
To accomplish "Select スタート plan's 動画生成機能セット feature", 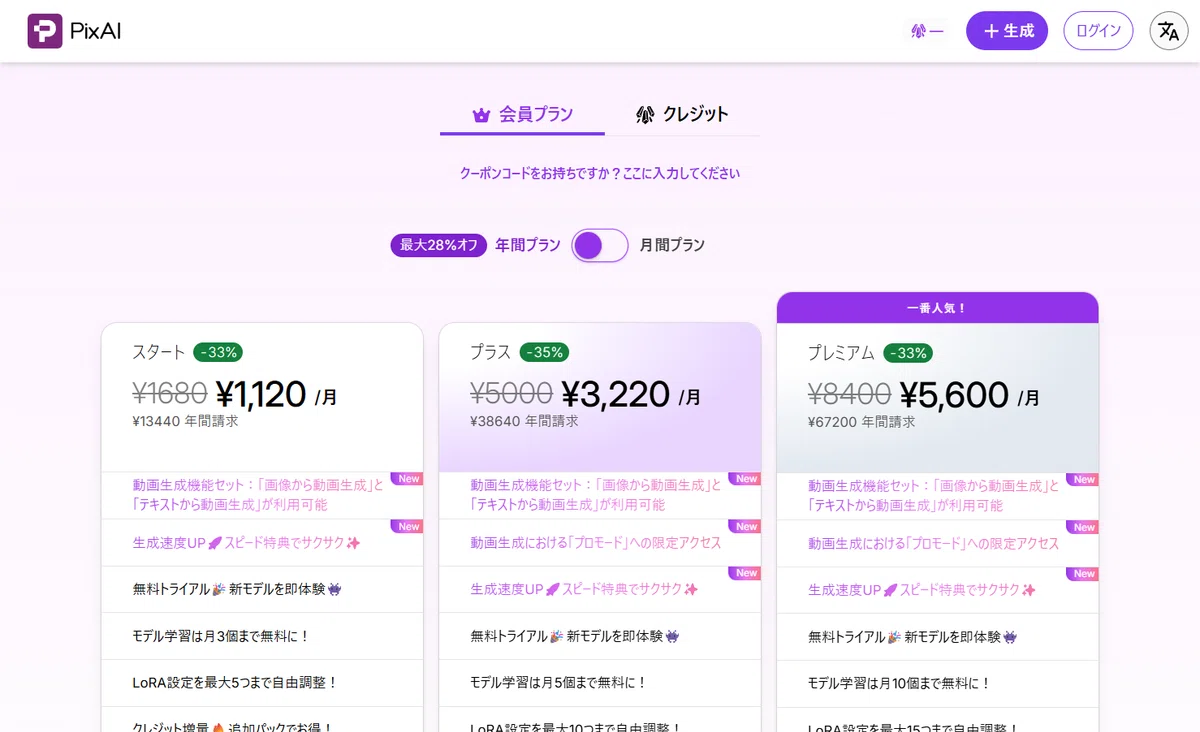I will (262, 495).
